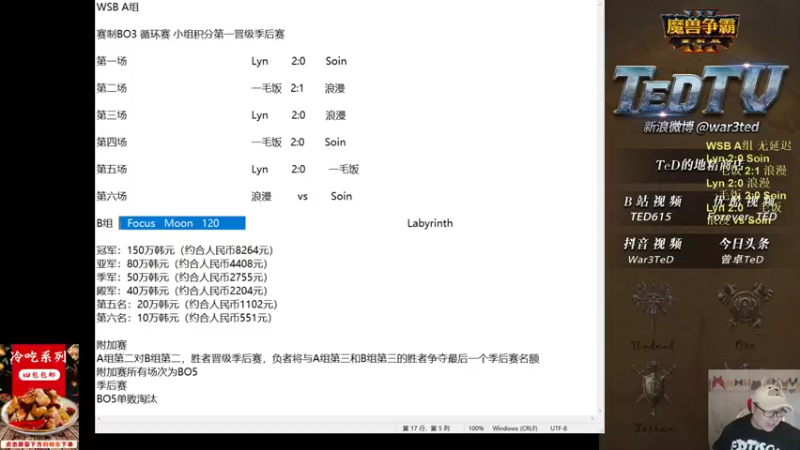Click the 100% zoom level in status bar
This screenshot has width=800, height=450.
click(476, 428)
